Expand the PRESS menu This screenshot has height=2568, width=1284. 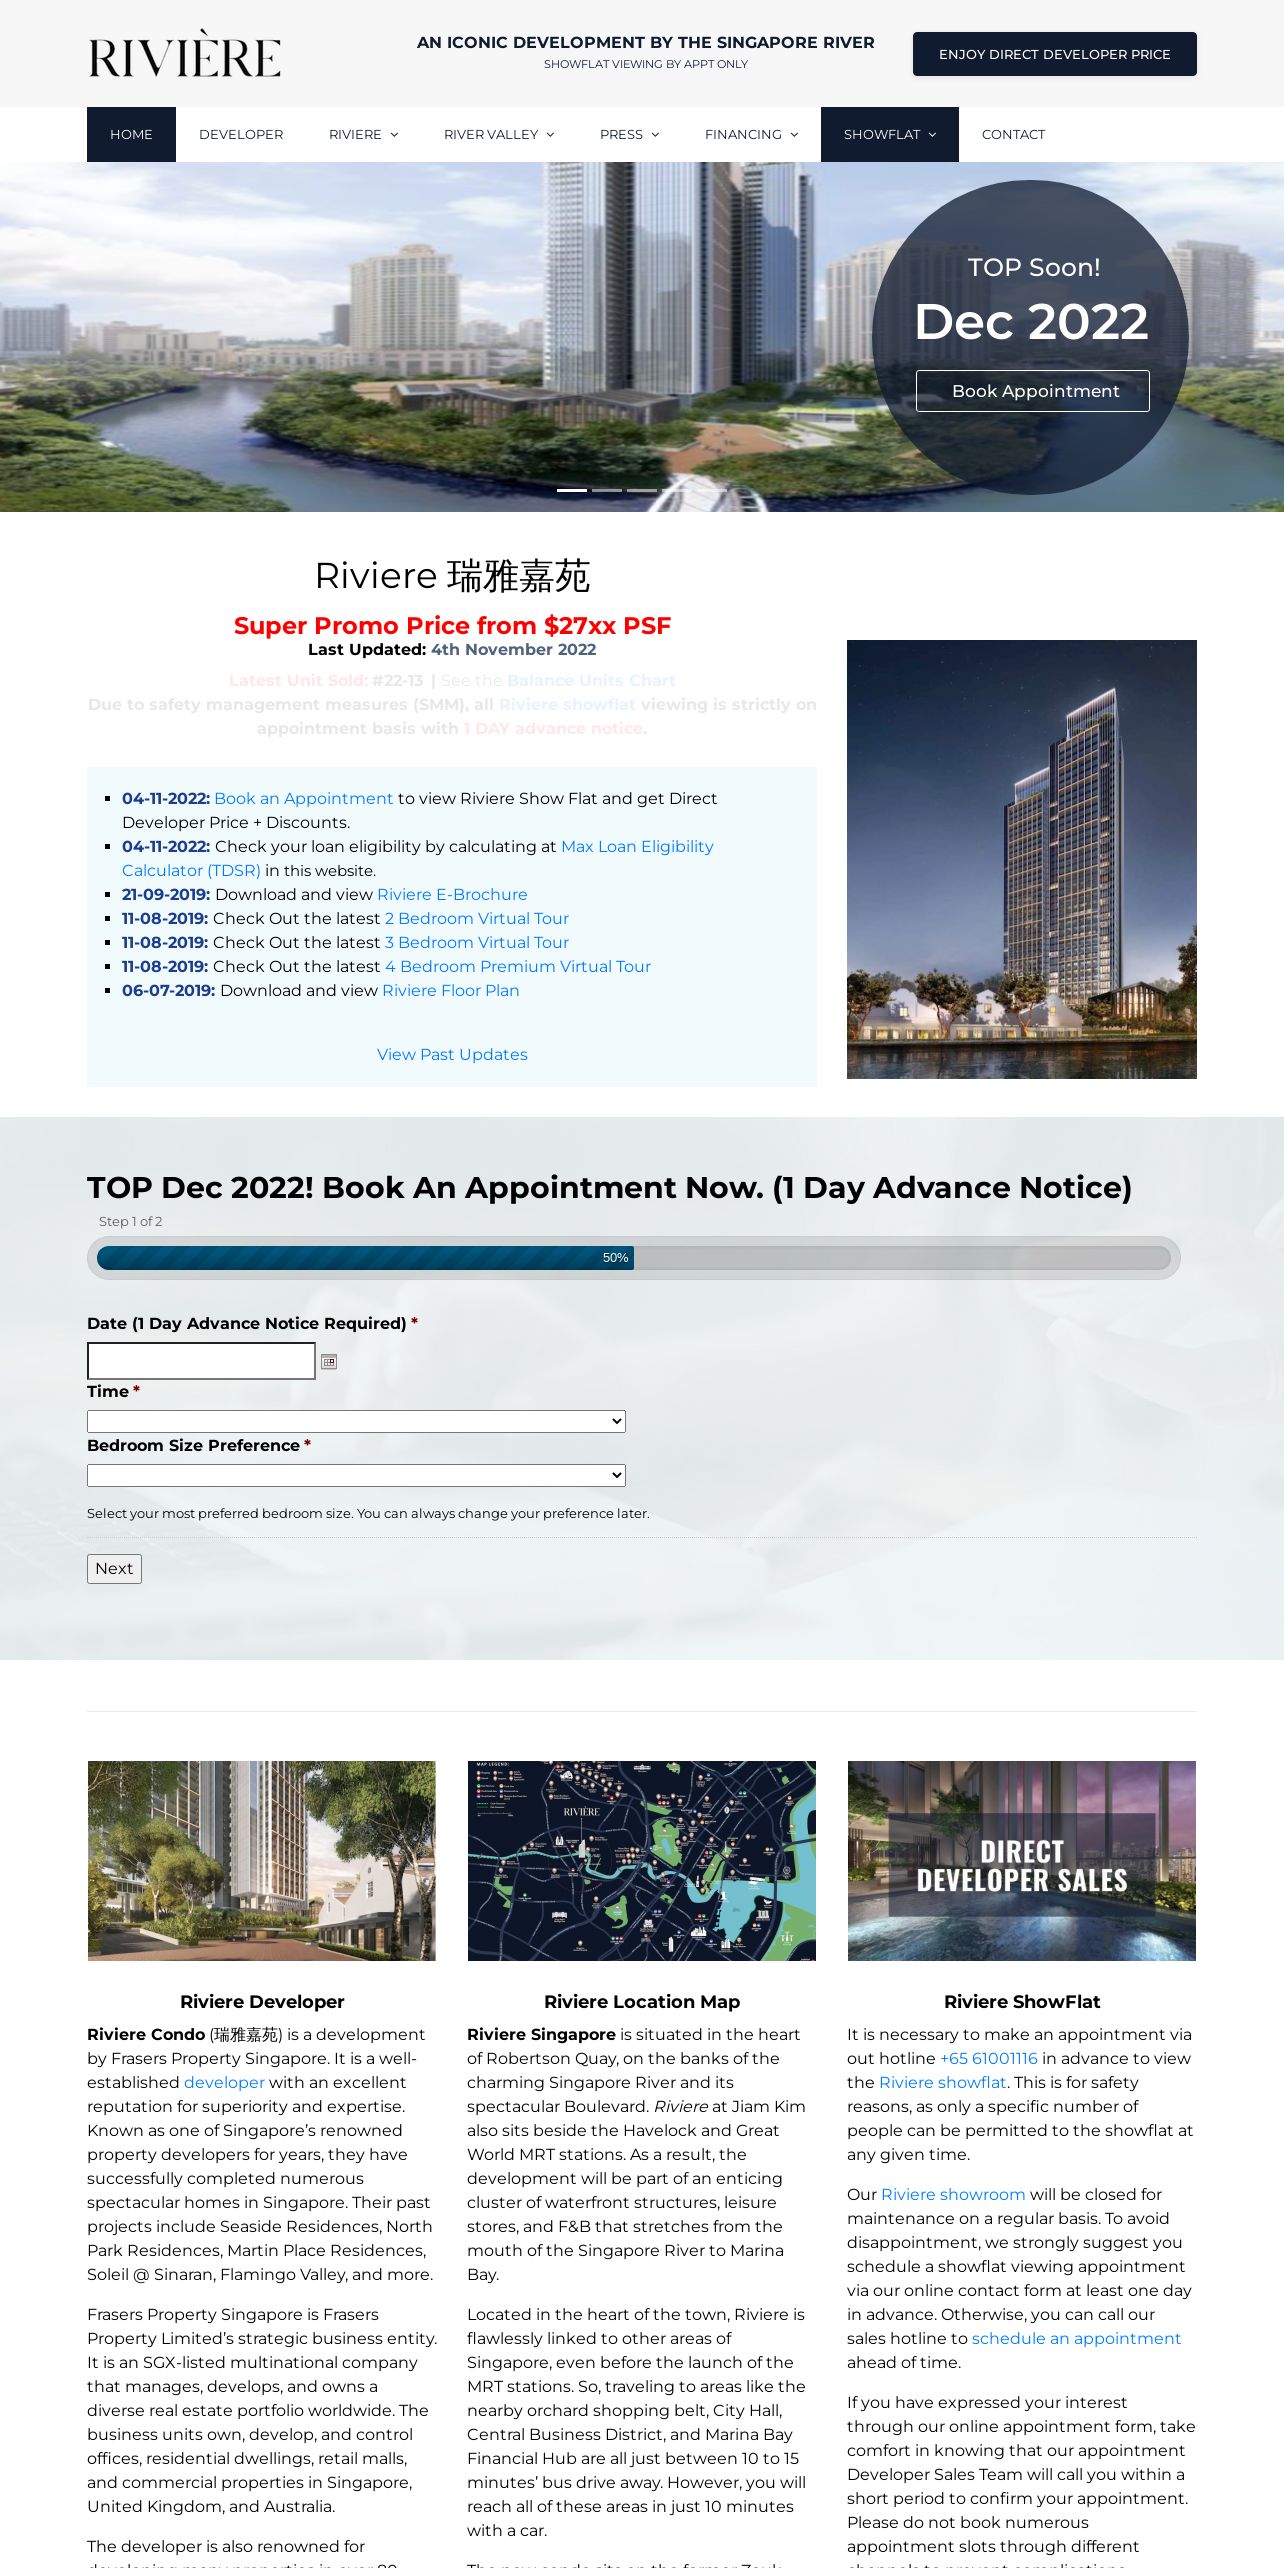[x=630, y=134]
